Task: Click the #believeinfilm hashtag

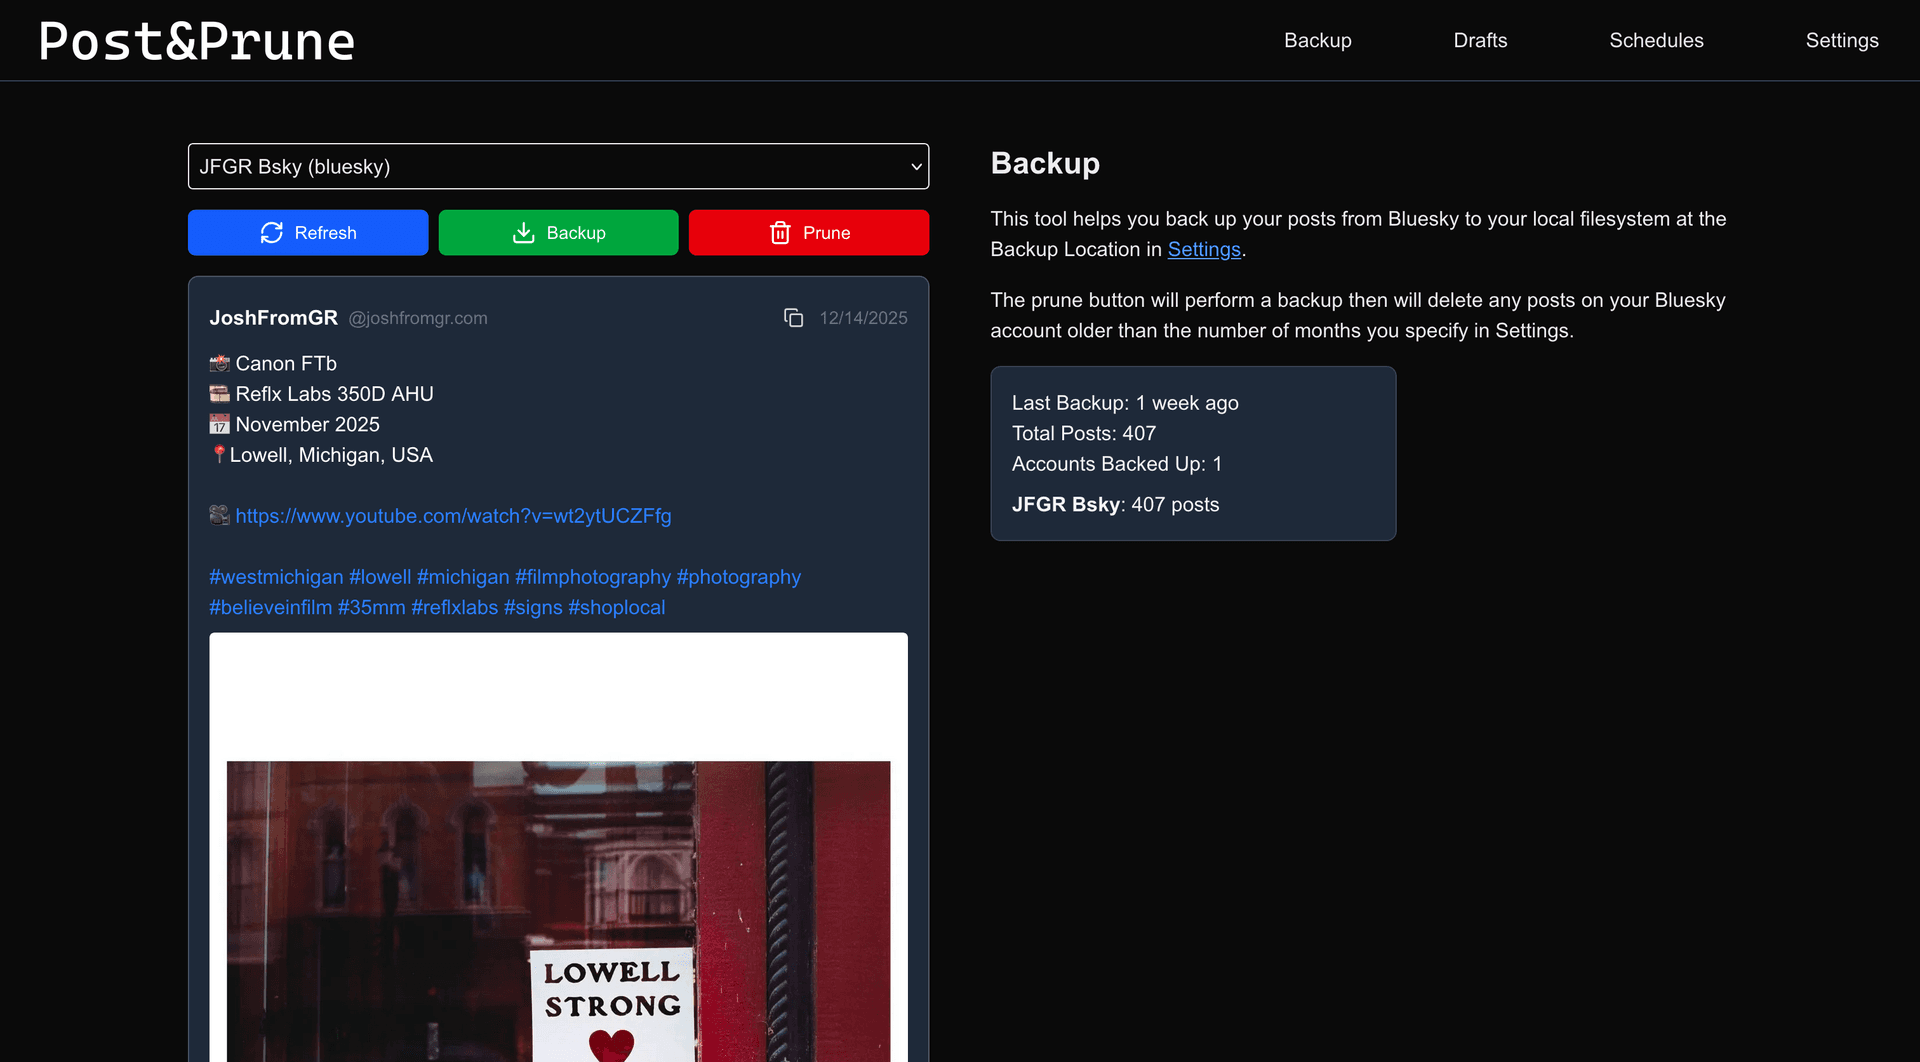Action: point(270,608)
